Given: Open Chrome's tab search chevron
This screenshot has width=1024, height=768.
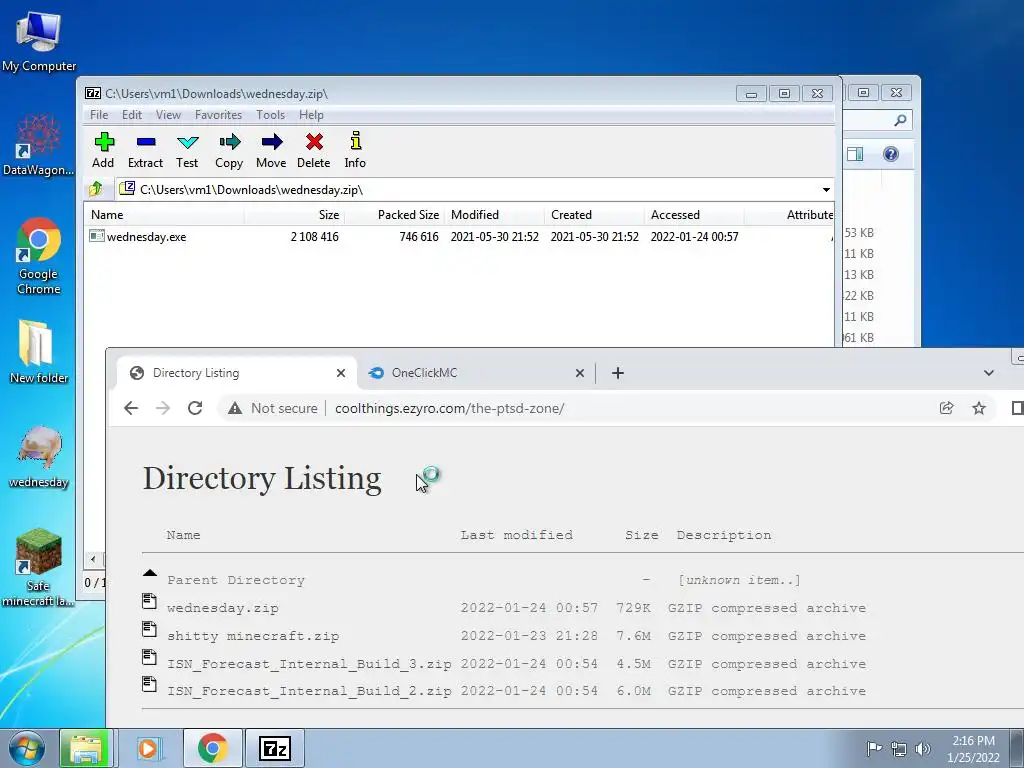Looking at the screenshot, I should 989,373.
